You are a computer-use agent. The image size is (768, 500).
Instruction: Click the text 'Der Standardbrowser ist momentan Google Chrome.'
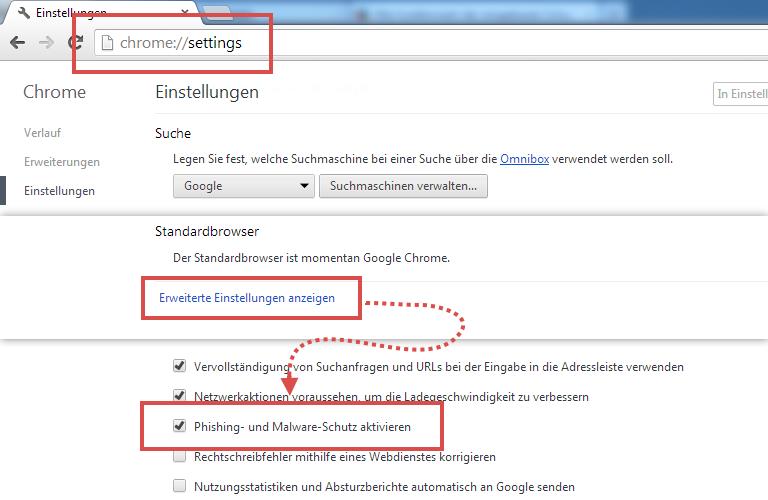pos(312,258)
